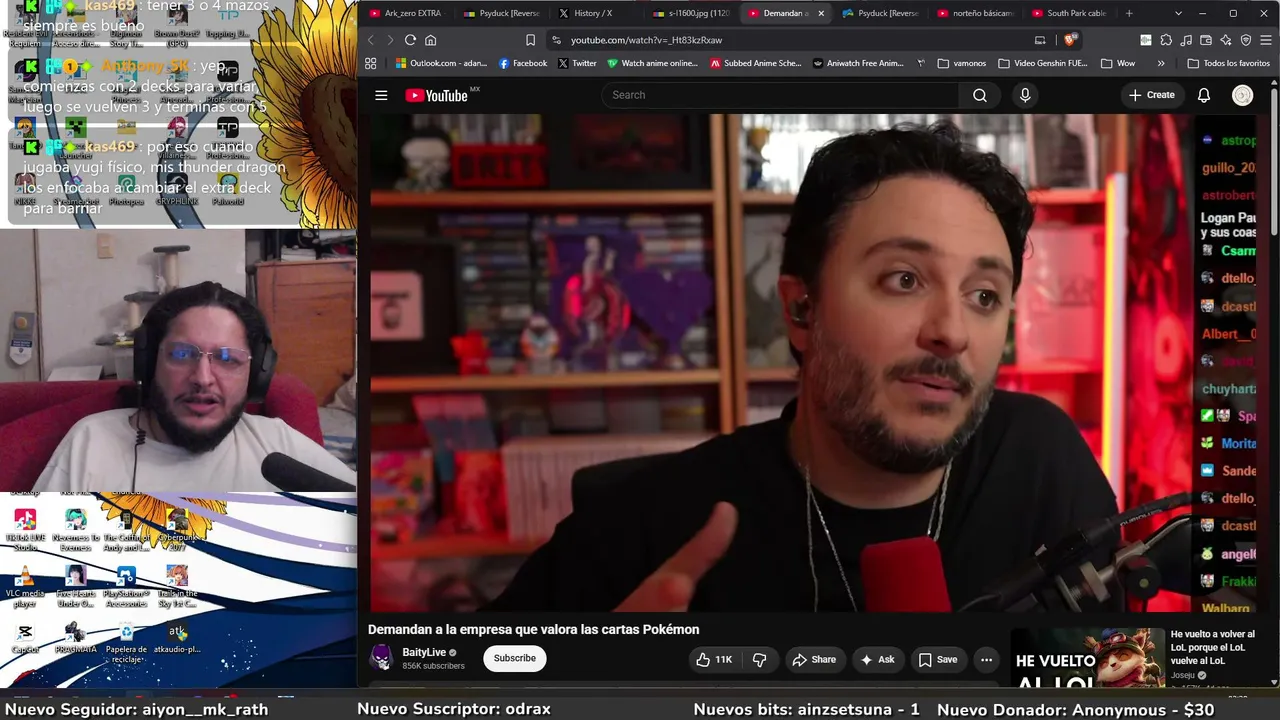Reload the page in the browser
The height and width of the screenshot is (720, 1280).
[x=410, y=40]
